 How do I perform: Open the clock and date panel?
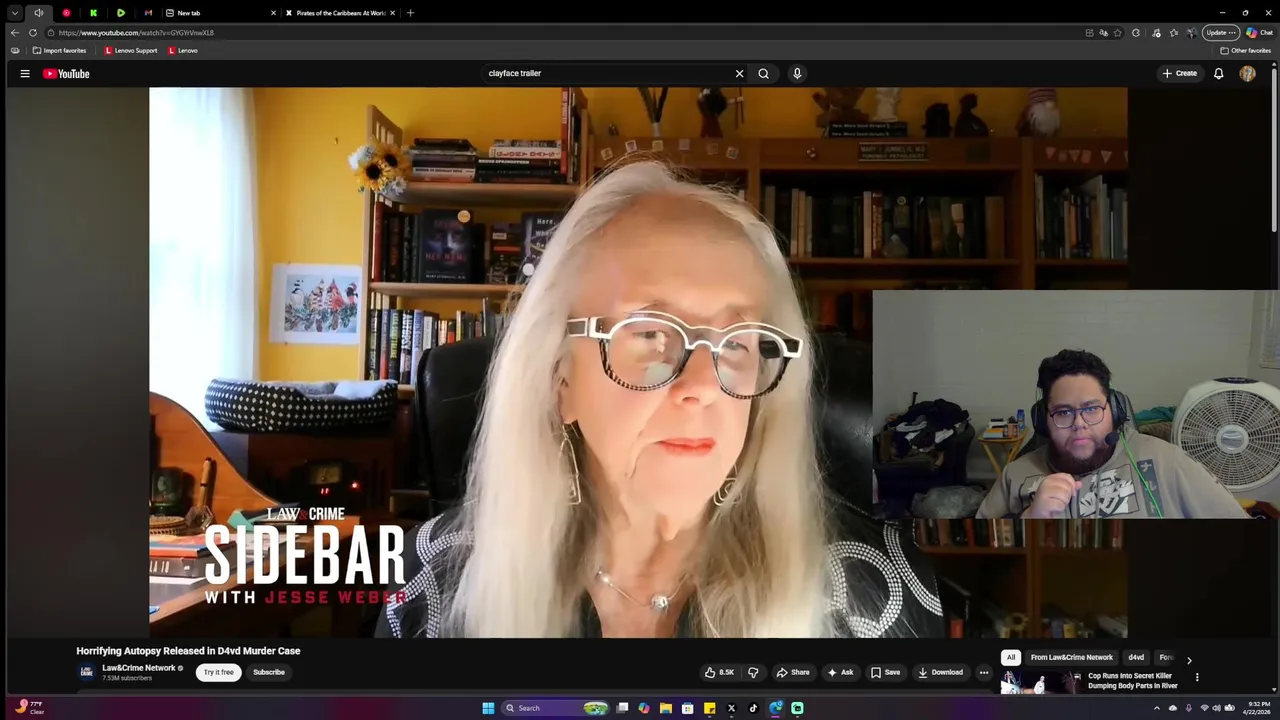click(x=1255, y=708)
